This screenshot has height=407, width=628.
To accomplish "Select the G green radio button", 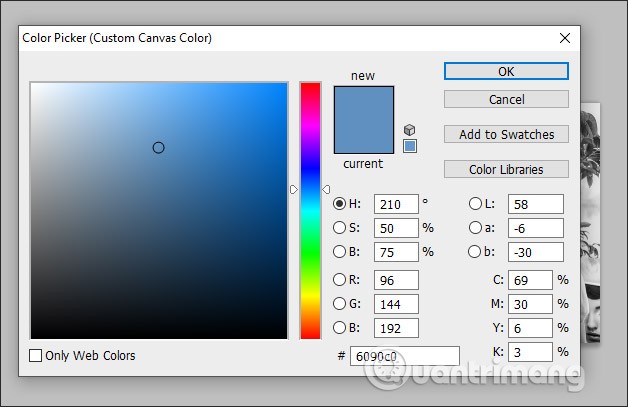I will click(x=340, y=303).
